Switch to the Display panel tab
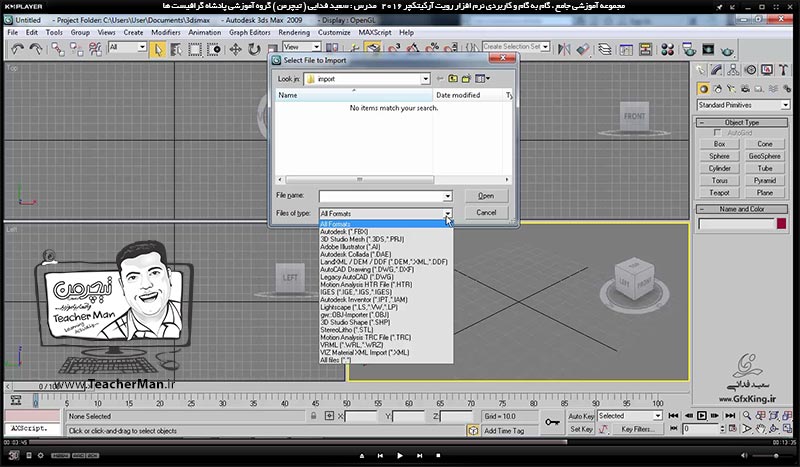 coord(767,70)
